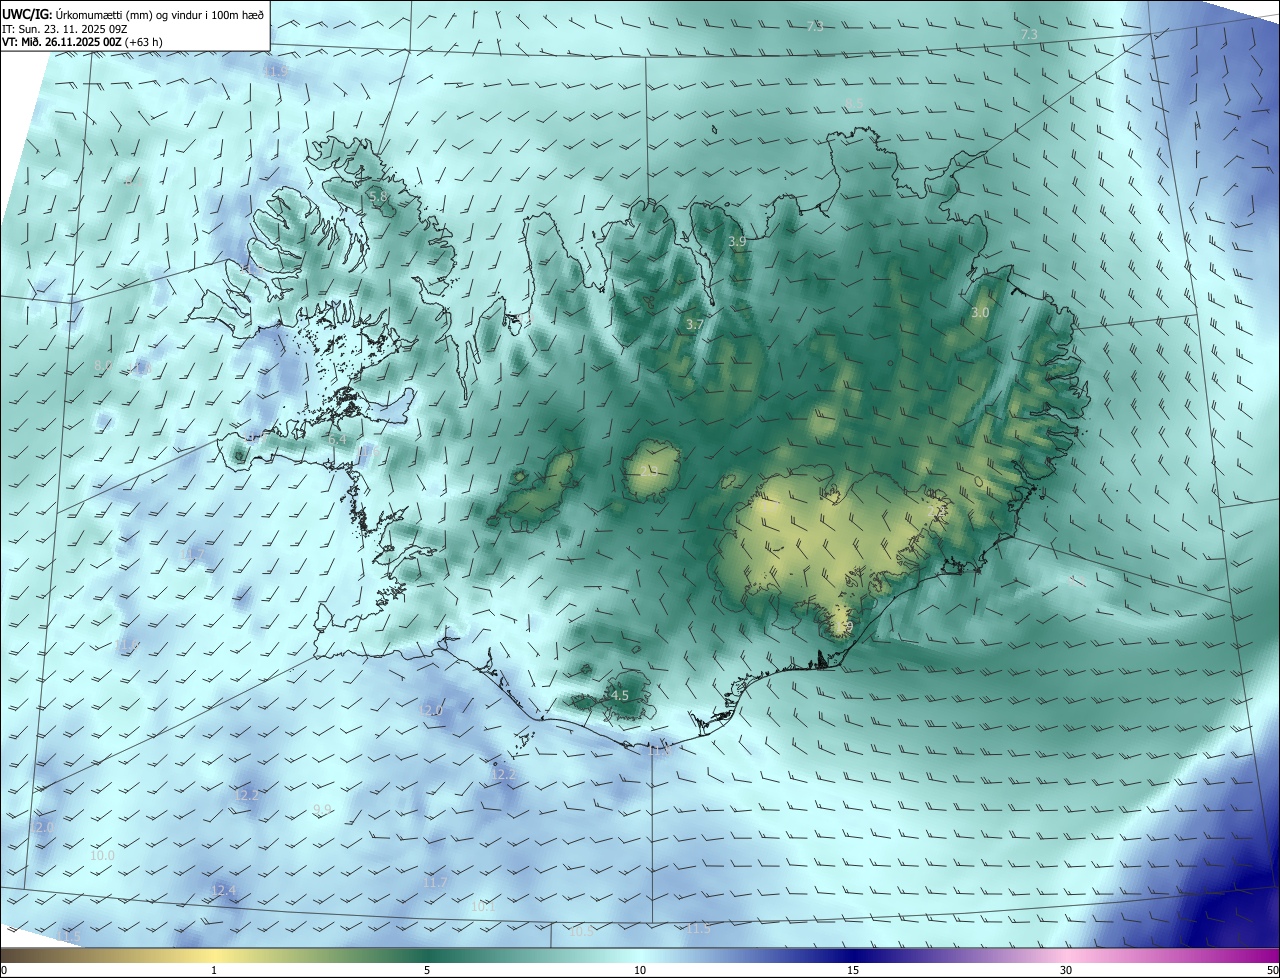
Task: Click the initial time line 'IT: Sun. 23. 11. 2025 09Z'
Action: [62, 28]
